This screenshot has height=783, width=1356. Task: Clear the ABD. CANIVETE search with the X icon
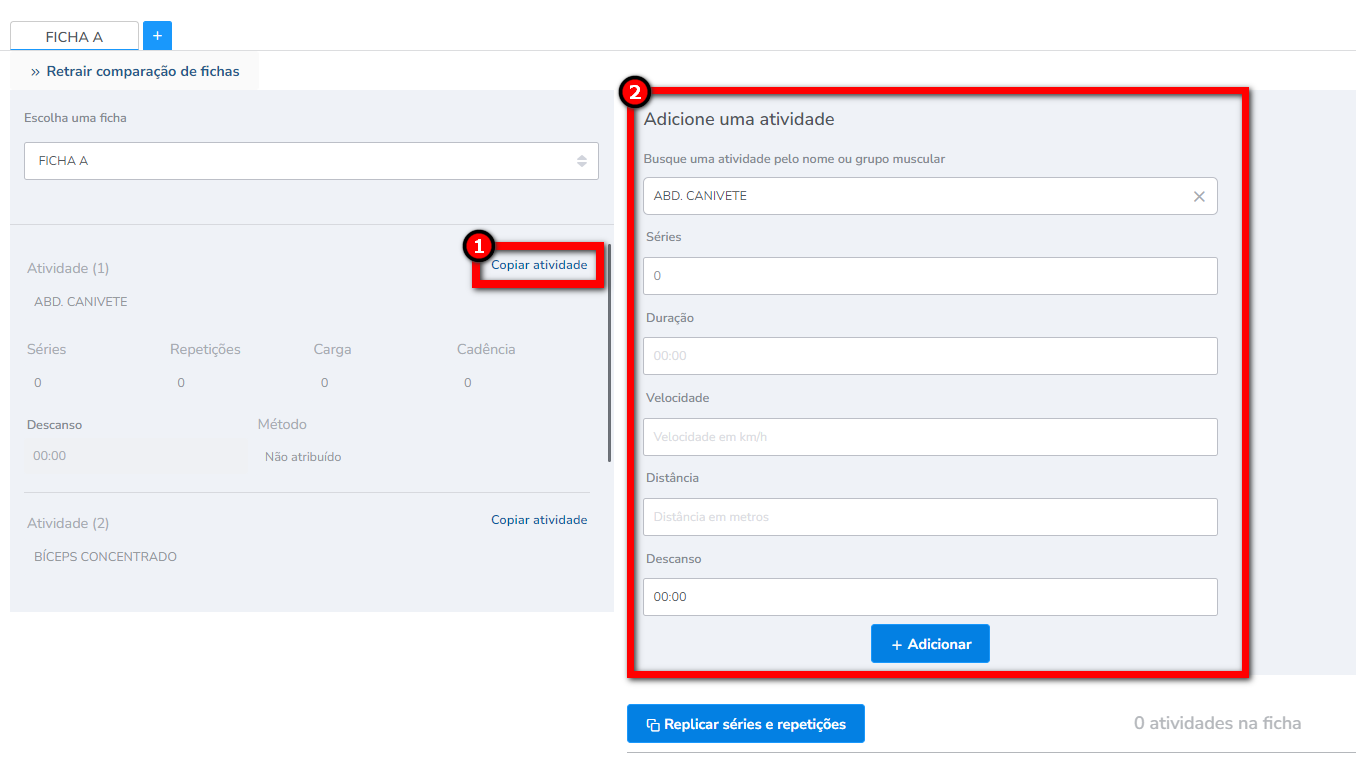point(1199,197)
